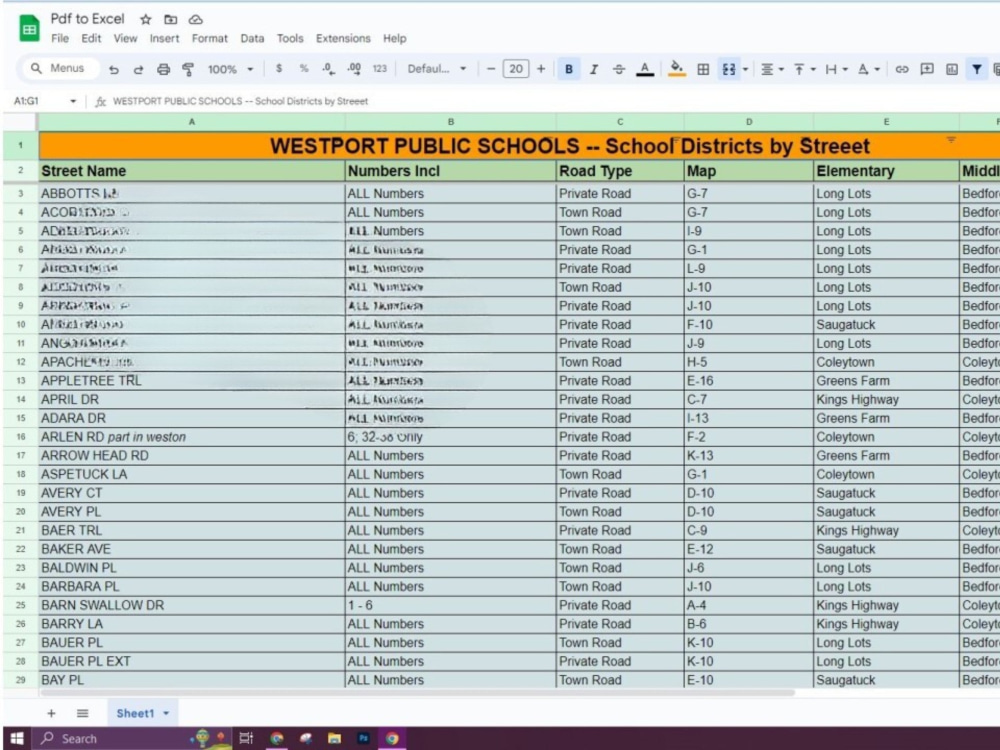
Task: Open the Edit menu
Action: click(91, 38)
